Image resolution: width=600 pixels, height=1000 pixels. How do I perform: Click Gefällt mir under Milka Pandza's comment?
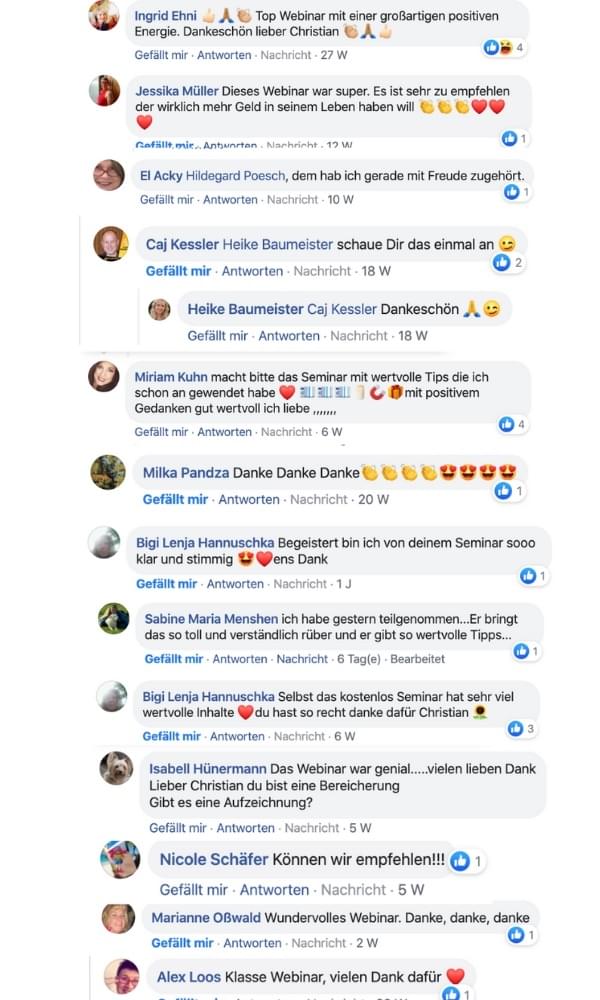tap(175, 499)
